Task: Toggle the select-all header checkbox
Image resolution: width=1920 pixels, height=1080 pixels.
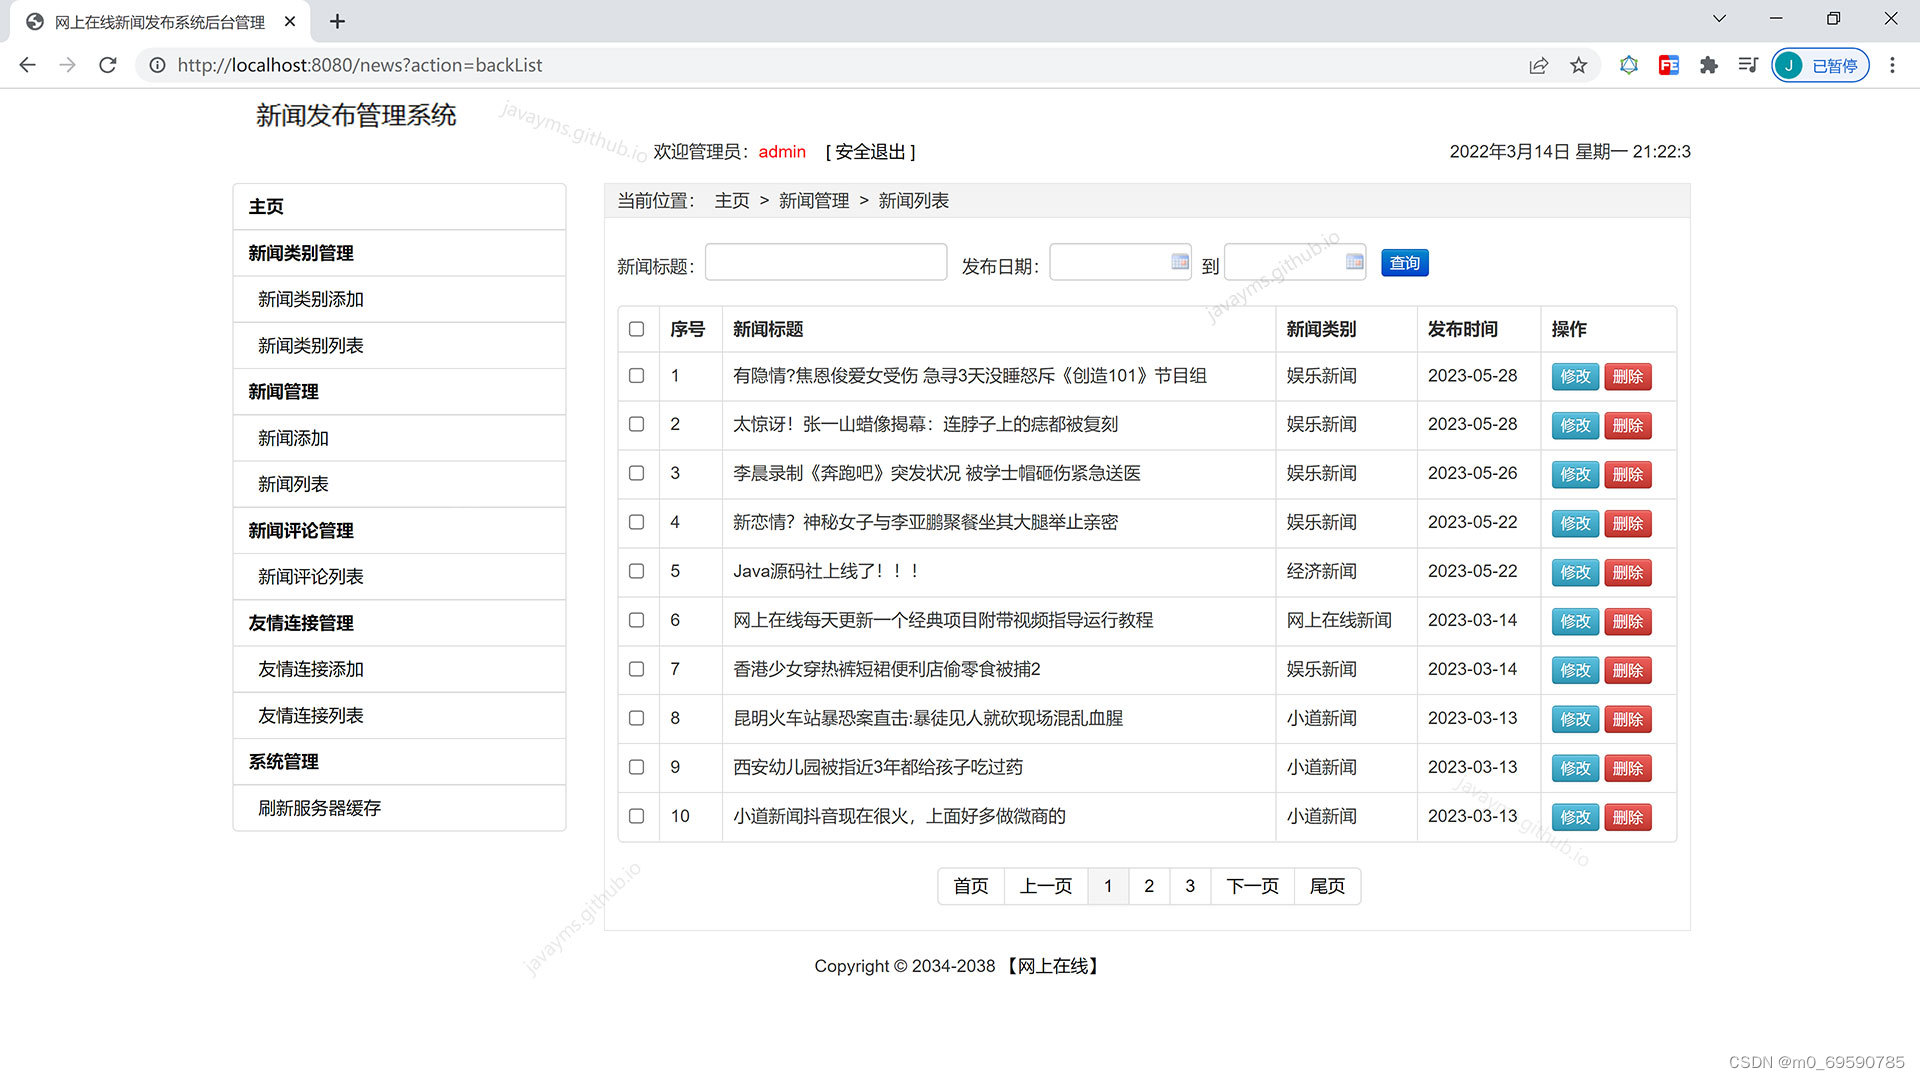Action: tap(636, 329)
